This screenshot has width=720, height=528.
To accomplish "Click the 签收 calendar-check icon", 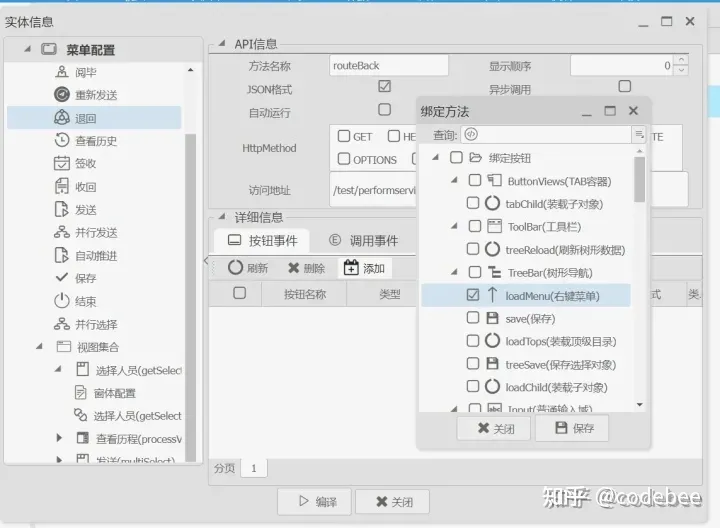I will (62, 163).
